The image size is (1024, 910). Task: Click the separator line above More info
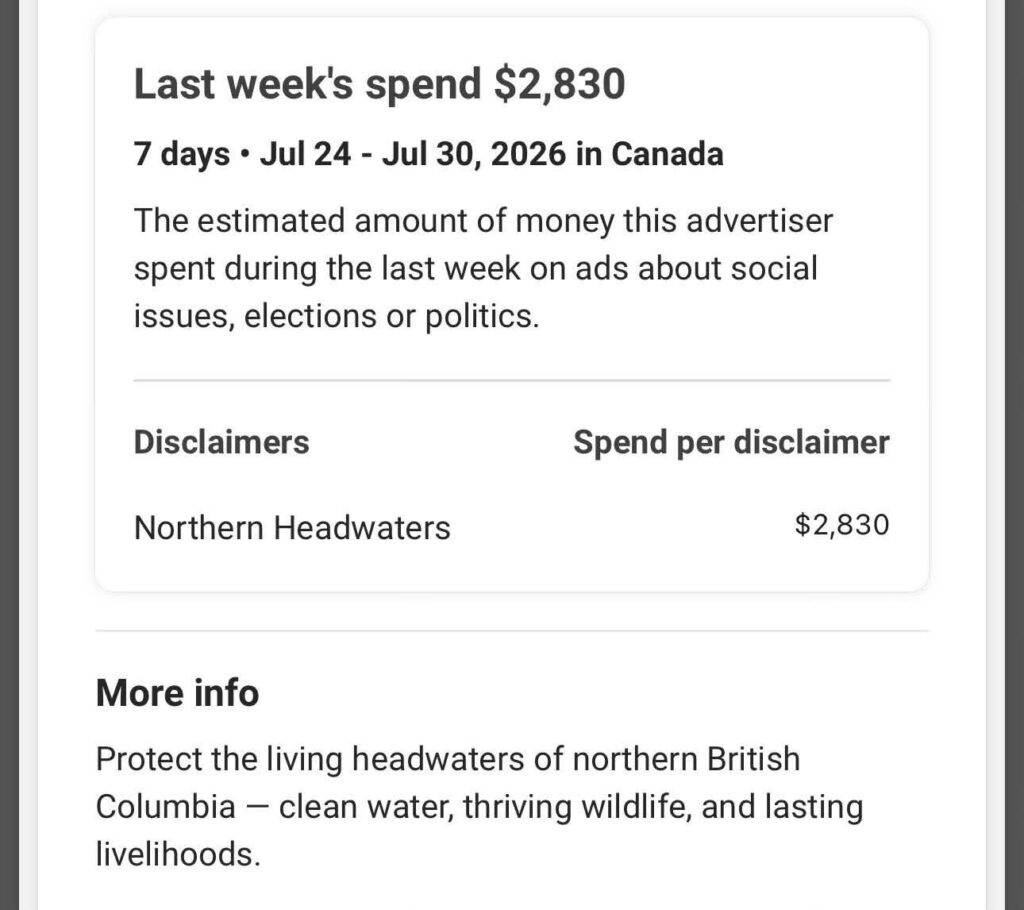511,631
